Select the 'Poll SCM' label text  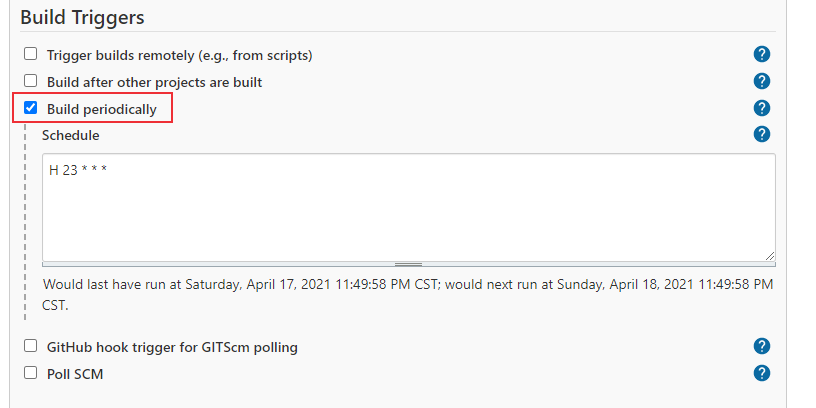click(x=75, y=374)
